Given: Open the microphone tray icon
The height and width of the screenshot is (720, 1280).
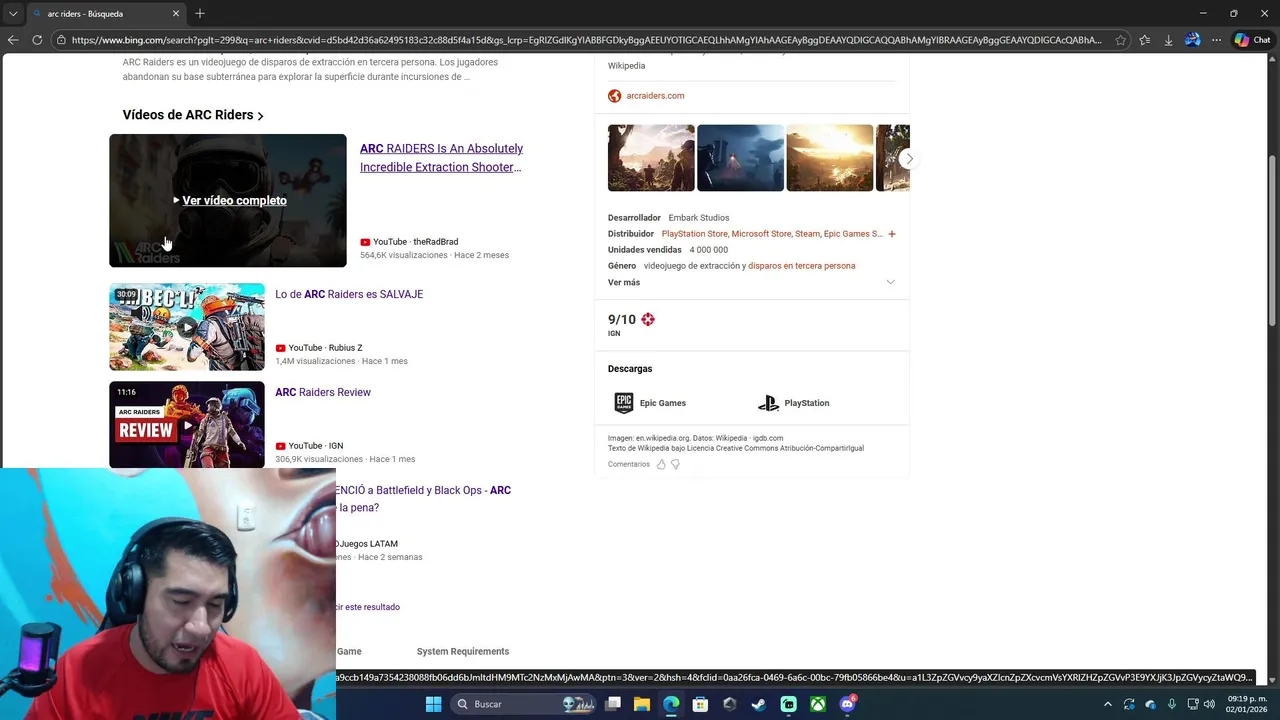Looking at the screenshot, I should (1171, 704).
